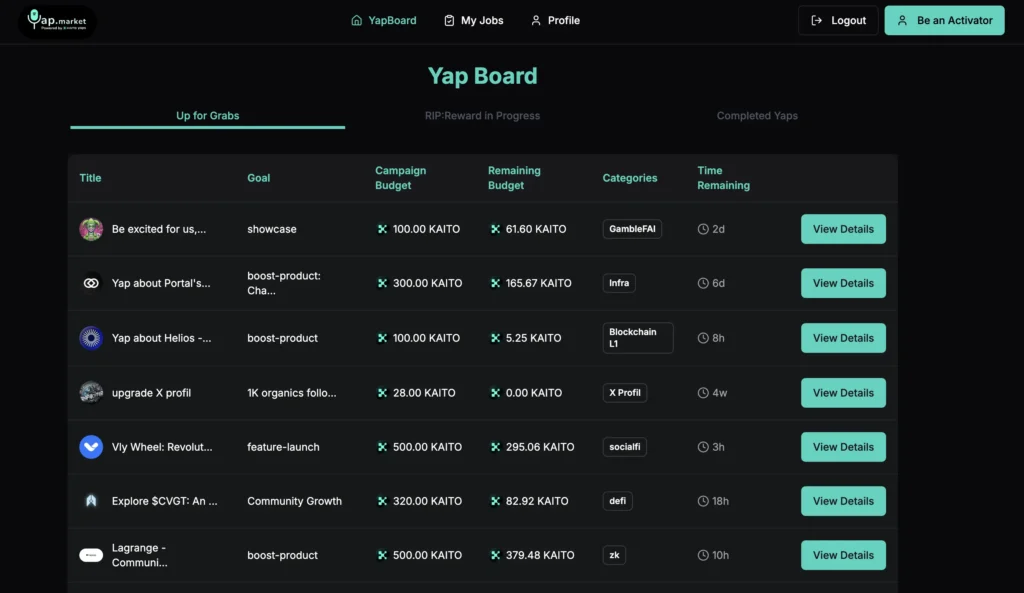The height and width of the screenshot is (593, 1024).
Task: Click Kaito icon beside 61.60 KAITO
Action: (x=495, y=229)
